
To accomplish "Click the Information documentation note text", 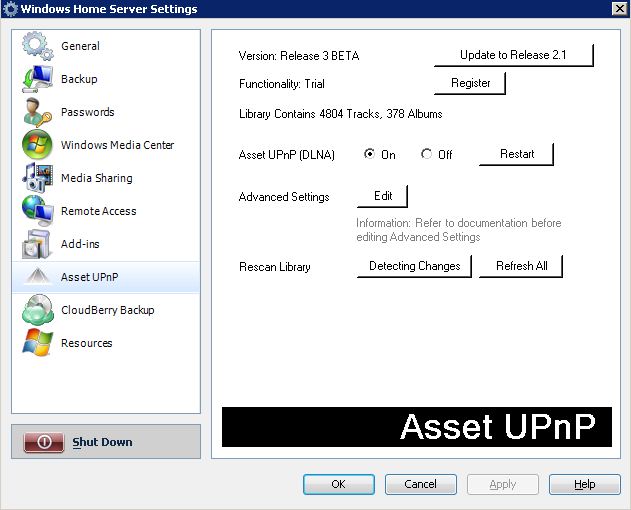I will tap(458, 230).
